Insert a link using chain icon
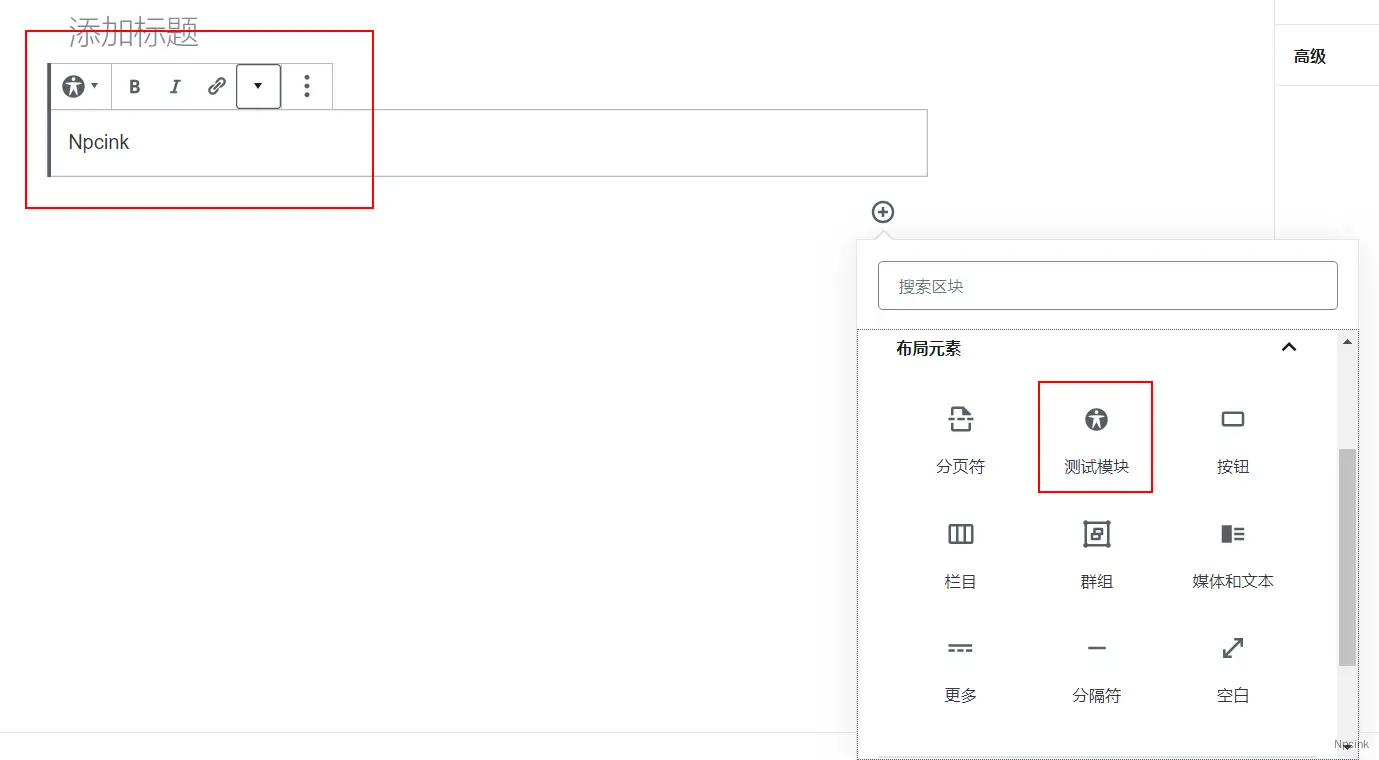1379x760 pixels. click(216, 87)
